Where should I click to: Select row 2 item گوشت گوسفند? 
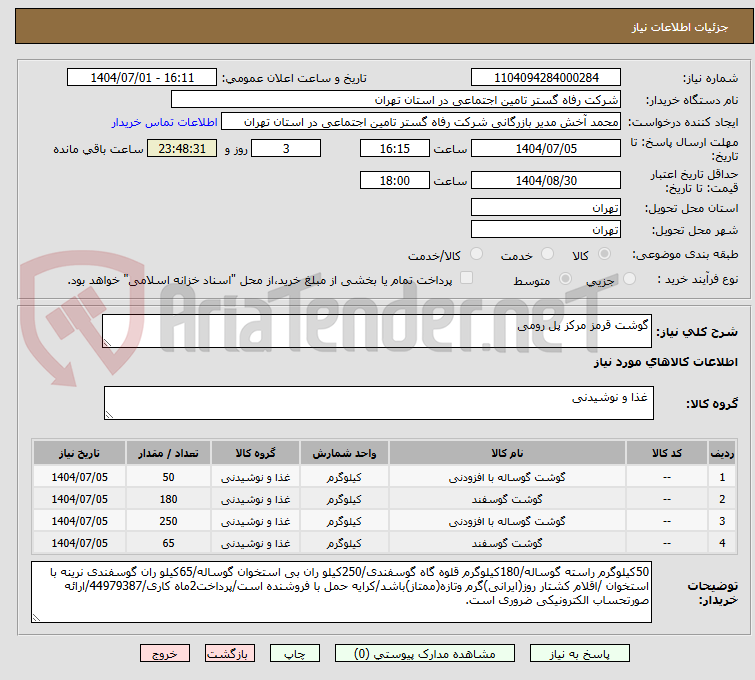click(x=507, y=499)
